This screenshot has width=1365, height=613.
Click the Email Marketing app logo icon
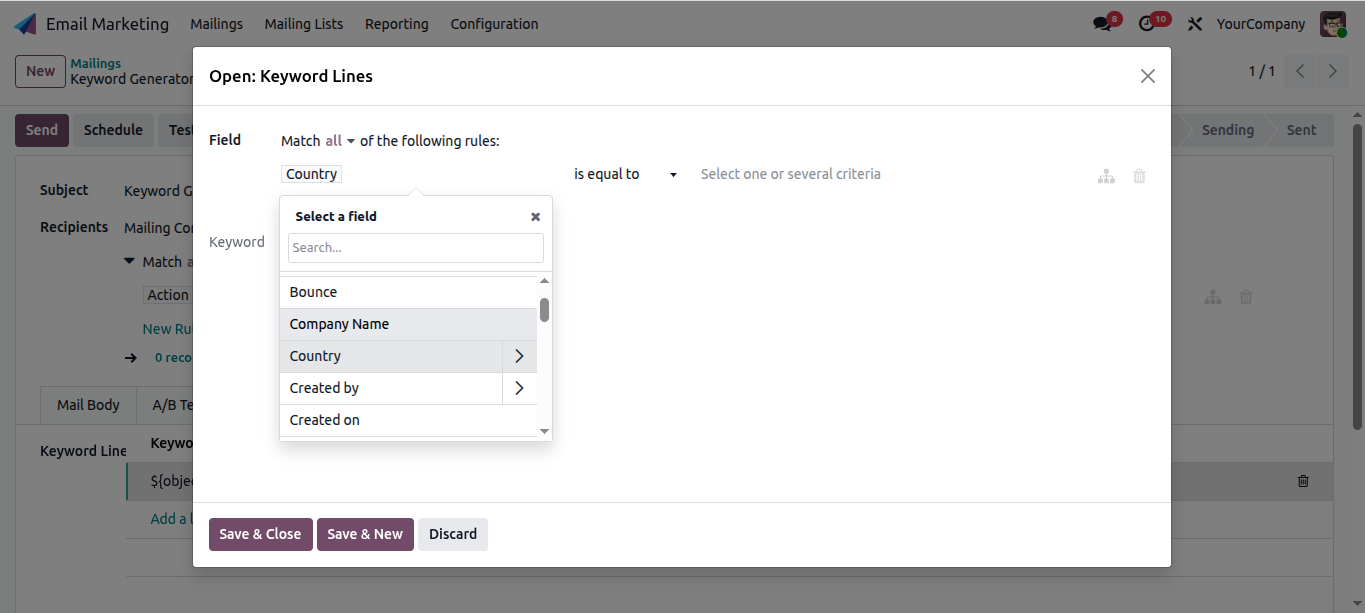point(25,24)
